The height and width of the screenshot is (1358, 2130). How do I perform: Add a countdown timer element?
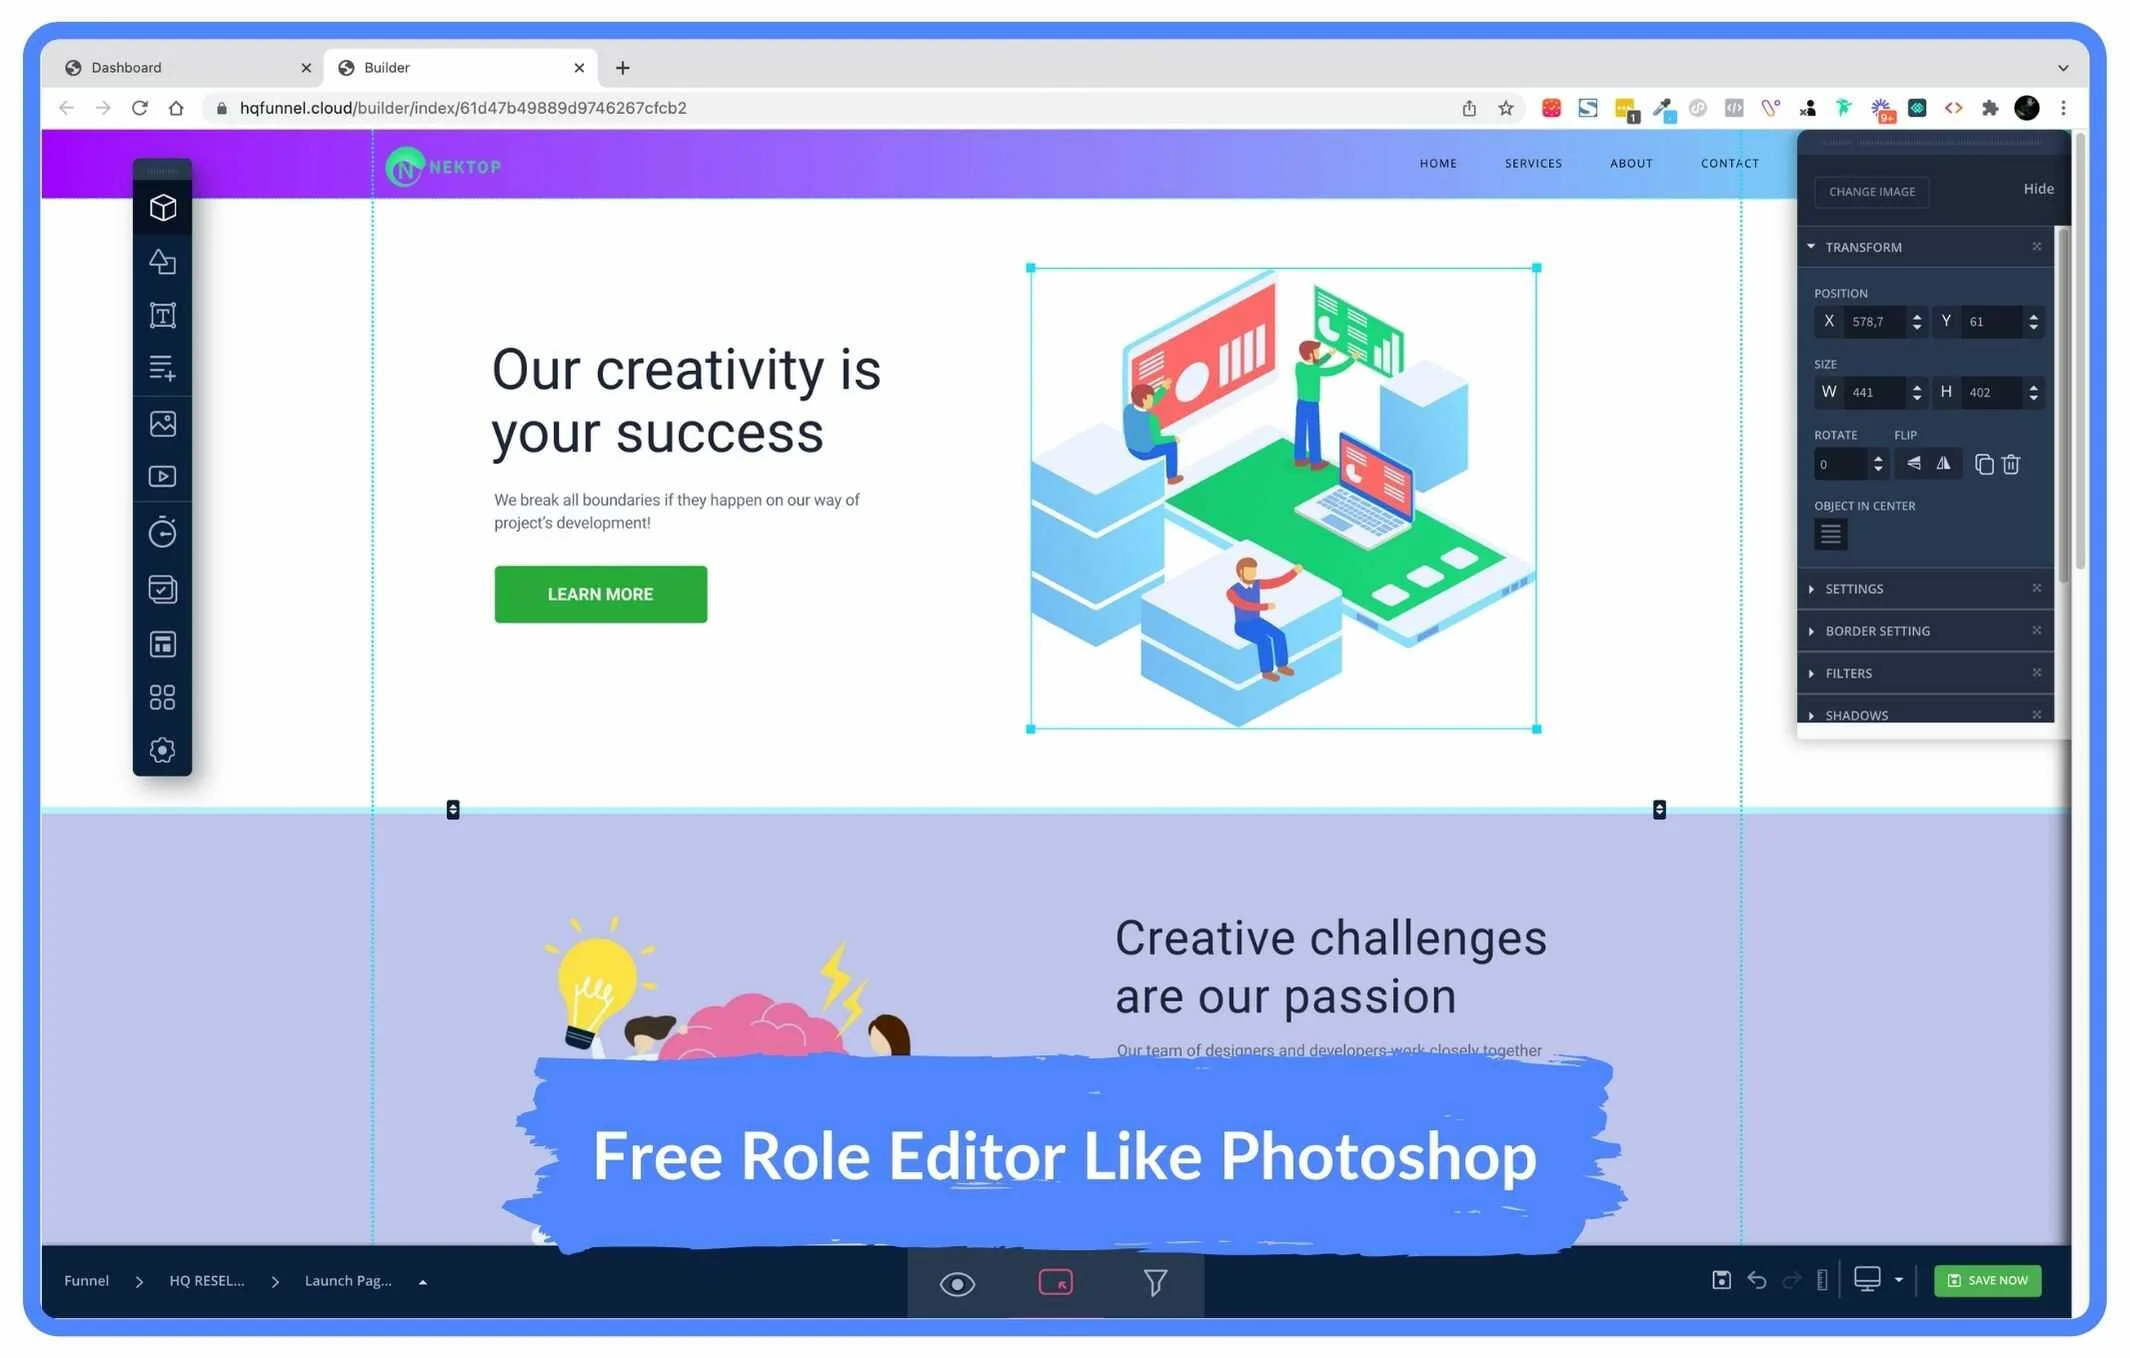(162, 532)
